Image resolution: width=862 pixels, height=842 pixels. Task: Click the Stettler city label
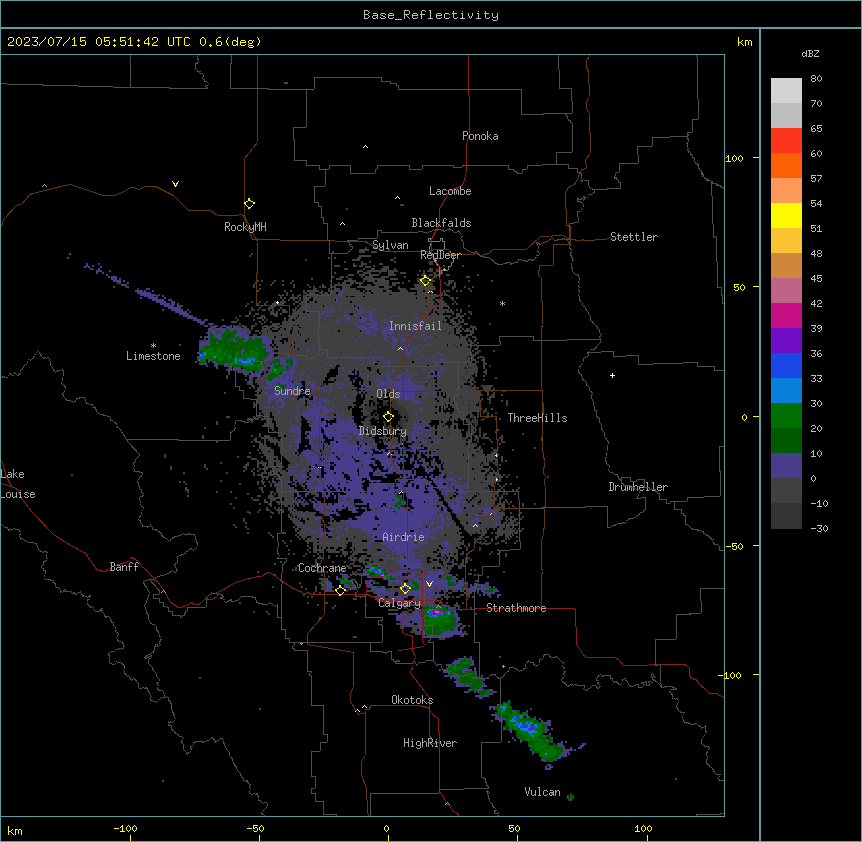pos(634,237)
